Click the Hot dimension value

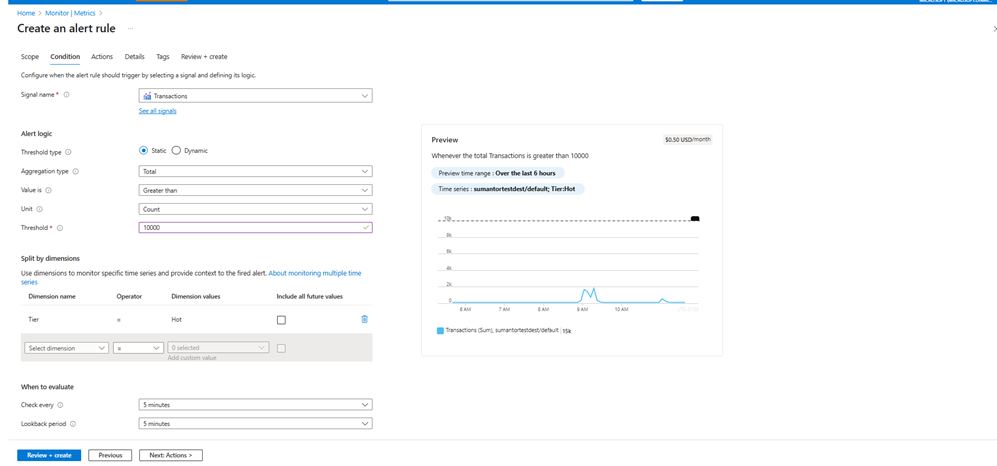tap(177, 319)
